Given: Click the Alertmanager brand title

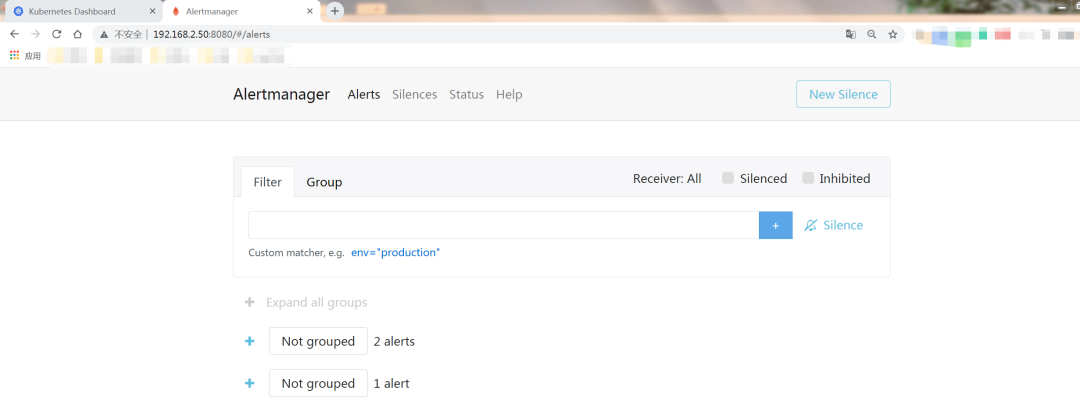Looking at the screenshot, I should click(281, 94).
